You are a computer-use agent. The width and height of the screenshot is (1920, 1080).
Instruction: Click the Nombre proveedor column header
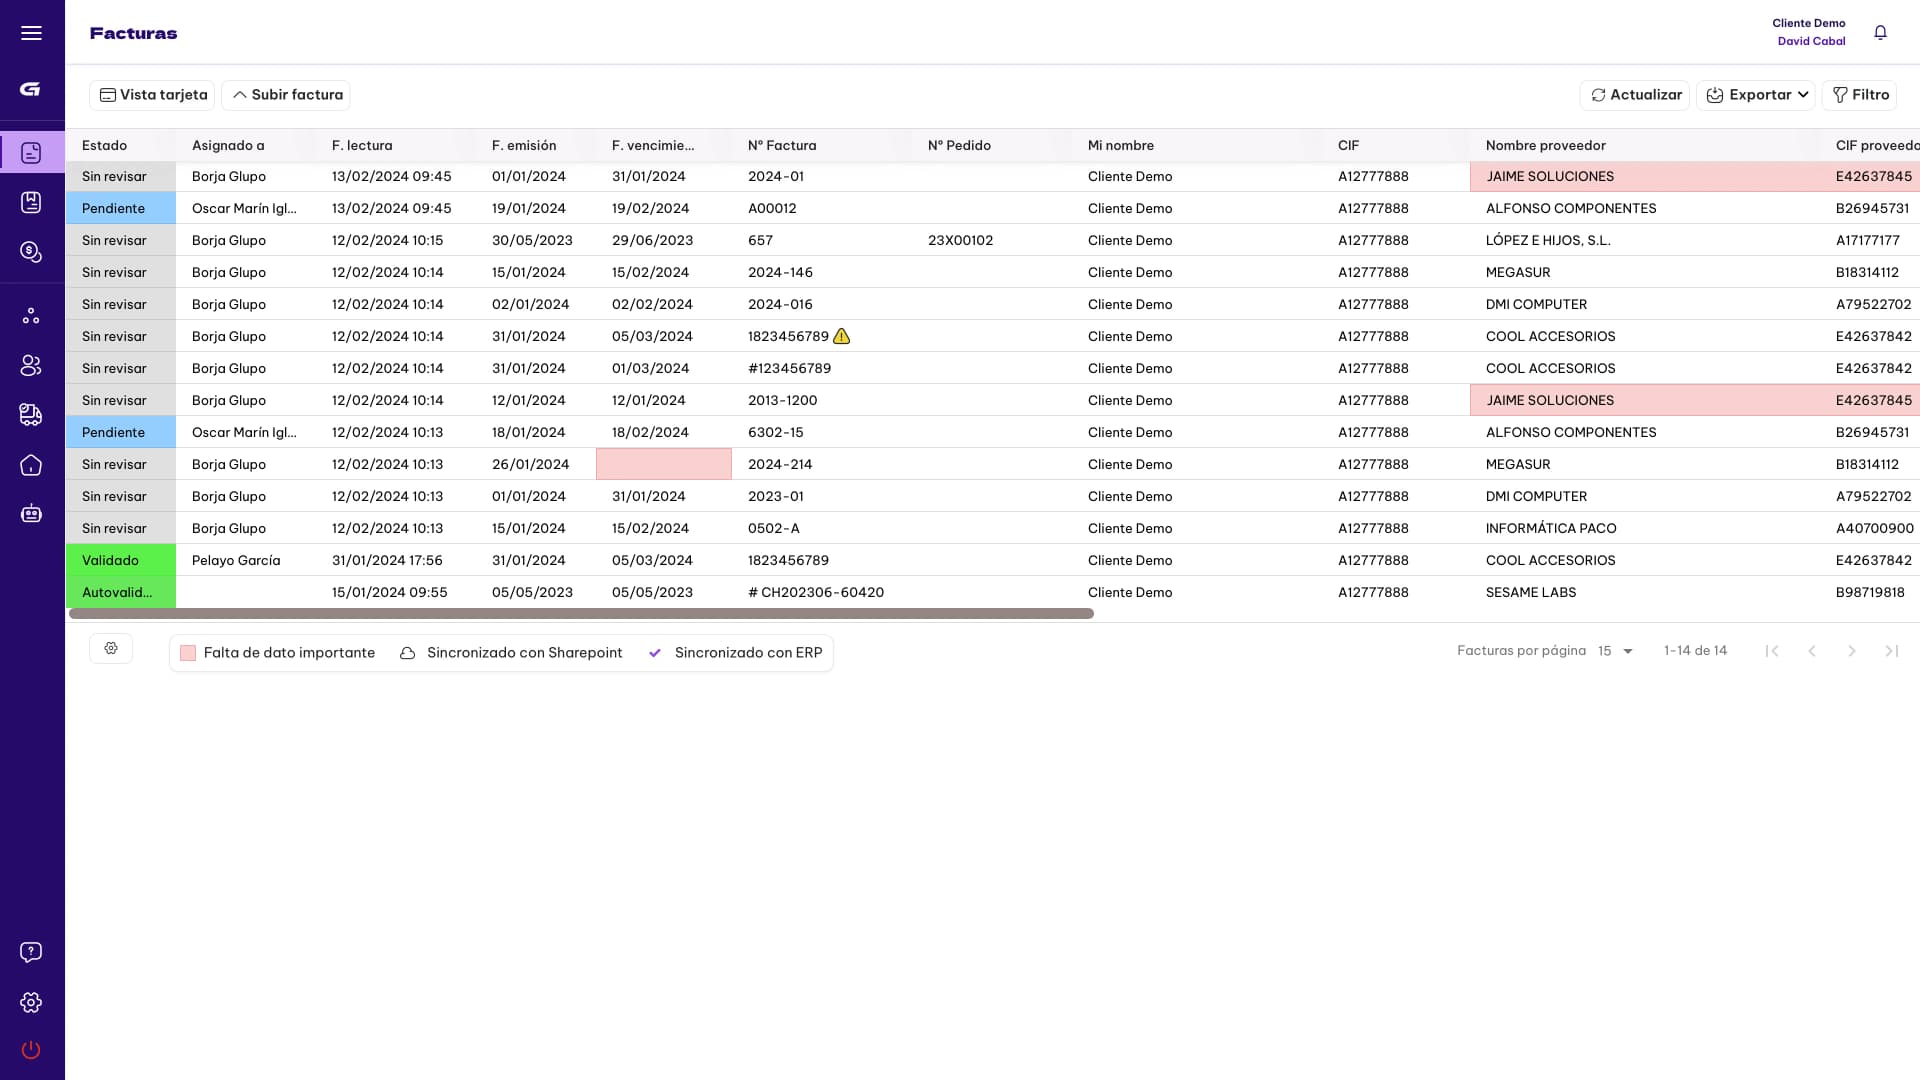click(1545, 146)
